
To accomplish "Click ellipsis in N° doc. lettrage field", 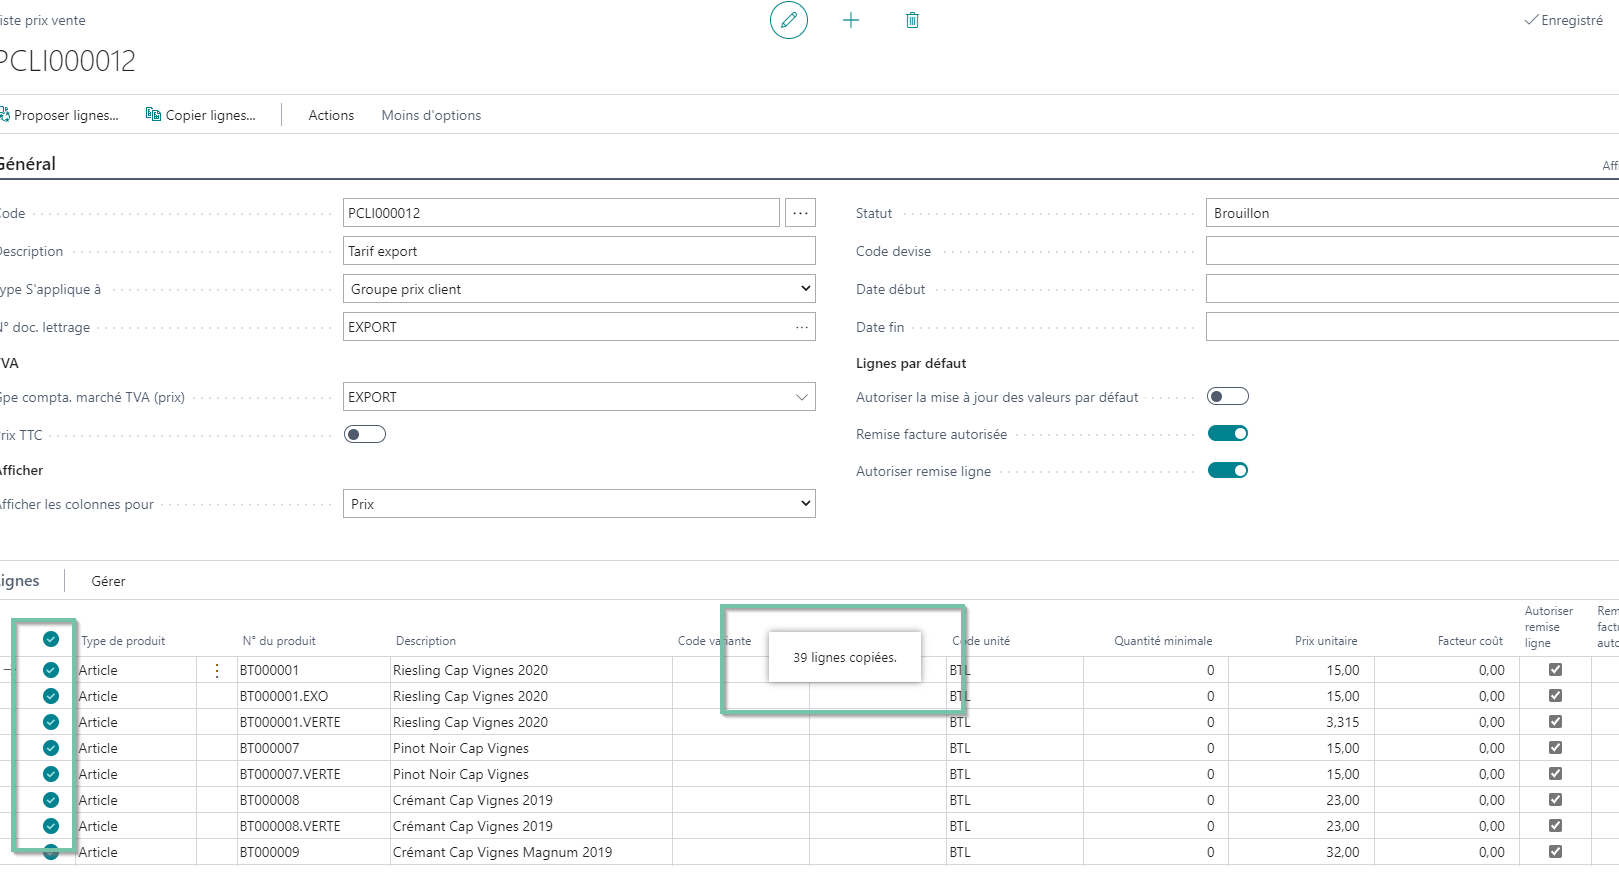I will click(802, 327).
